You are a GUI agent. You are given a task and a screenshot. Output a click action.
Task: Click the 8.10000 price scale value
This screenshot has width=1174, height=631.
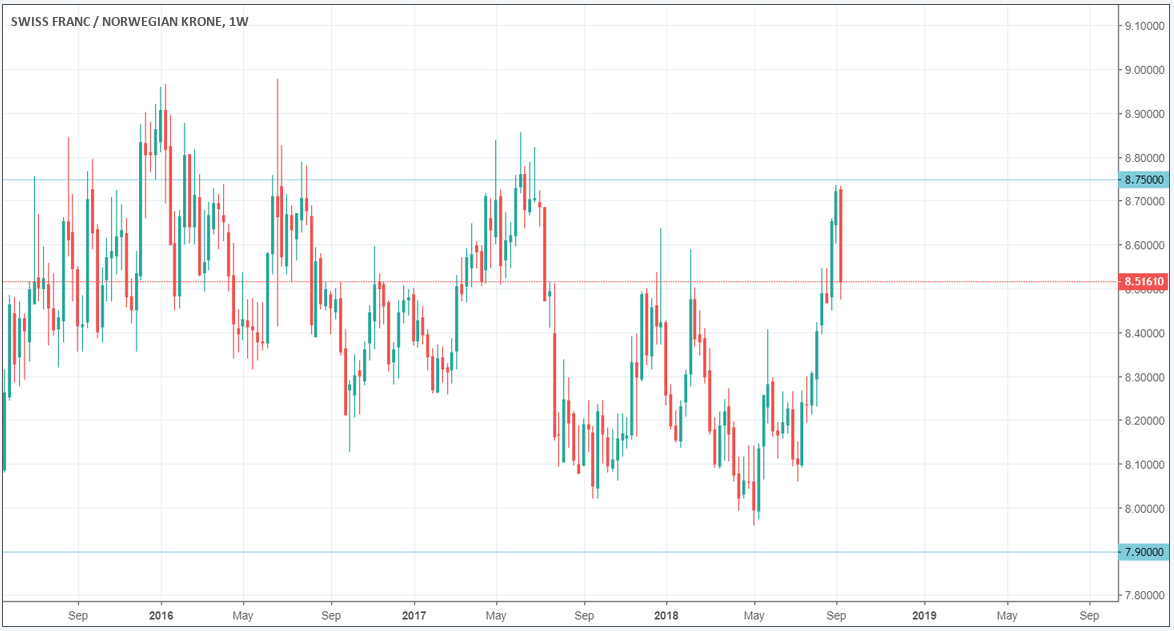(1145, 465)
